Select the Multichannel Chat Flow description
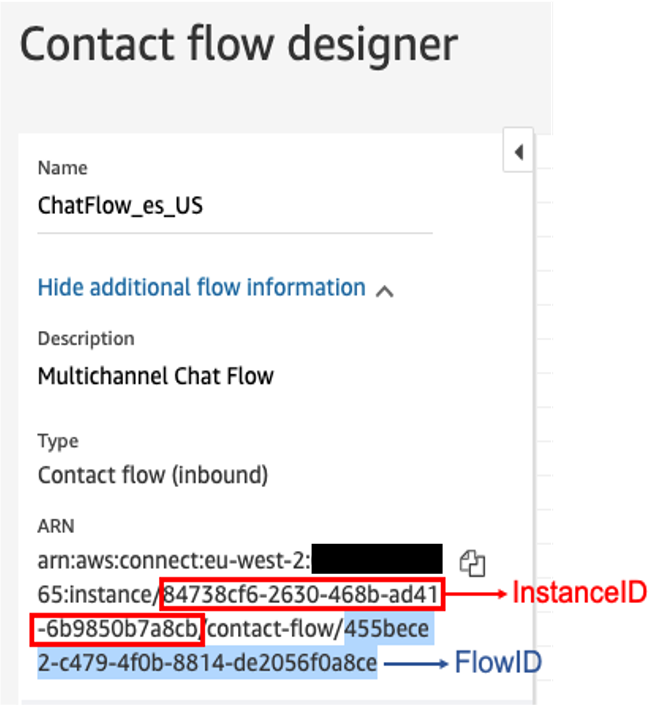The image size is (666, 706). (x=155, y=376)
